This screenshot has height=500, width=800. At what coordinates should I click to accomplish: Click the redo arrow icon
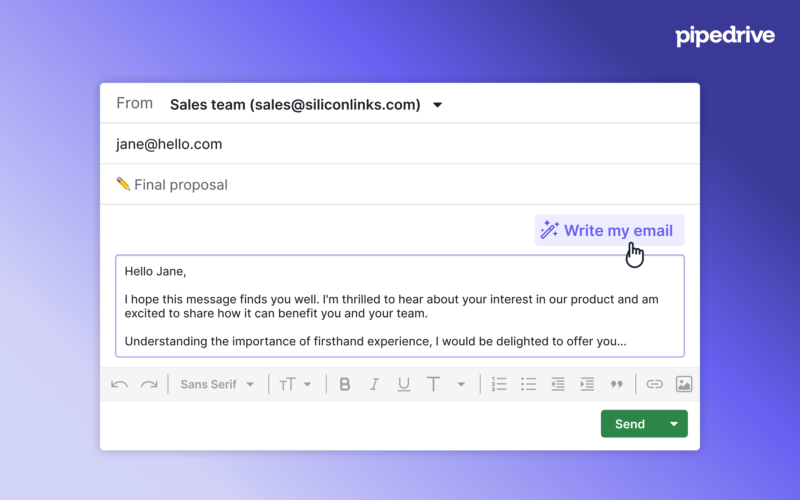(149, 384)
